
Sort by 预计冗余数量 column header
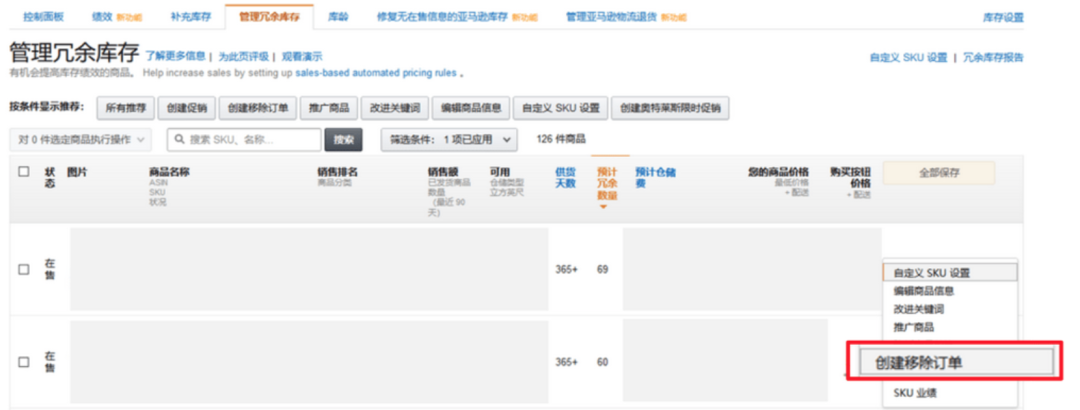click(607, 183)
